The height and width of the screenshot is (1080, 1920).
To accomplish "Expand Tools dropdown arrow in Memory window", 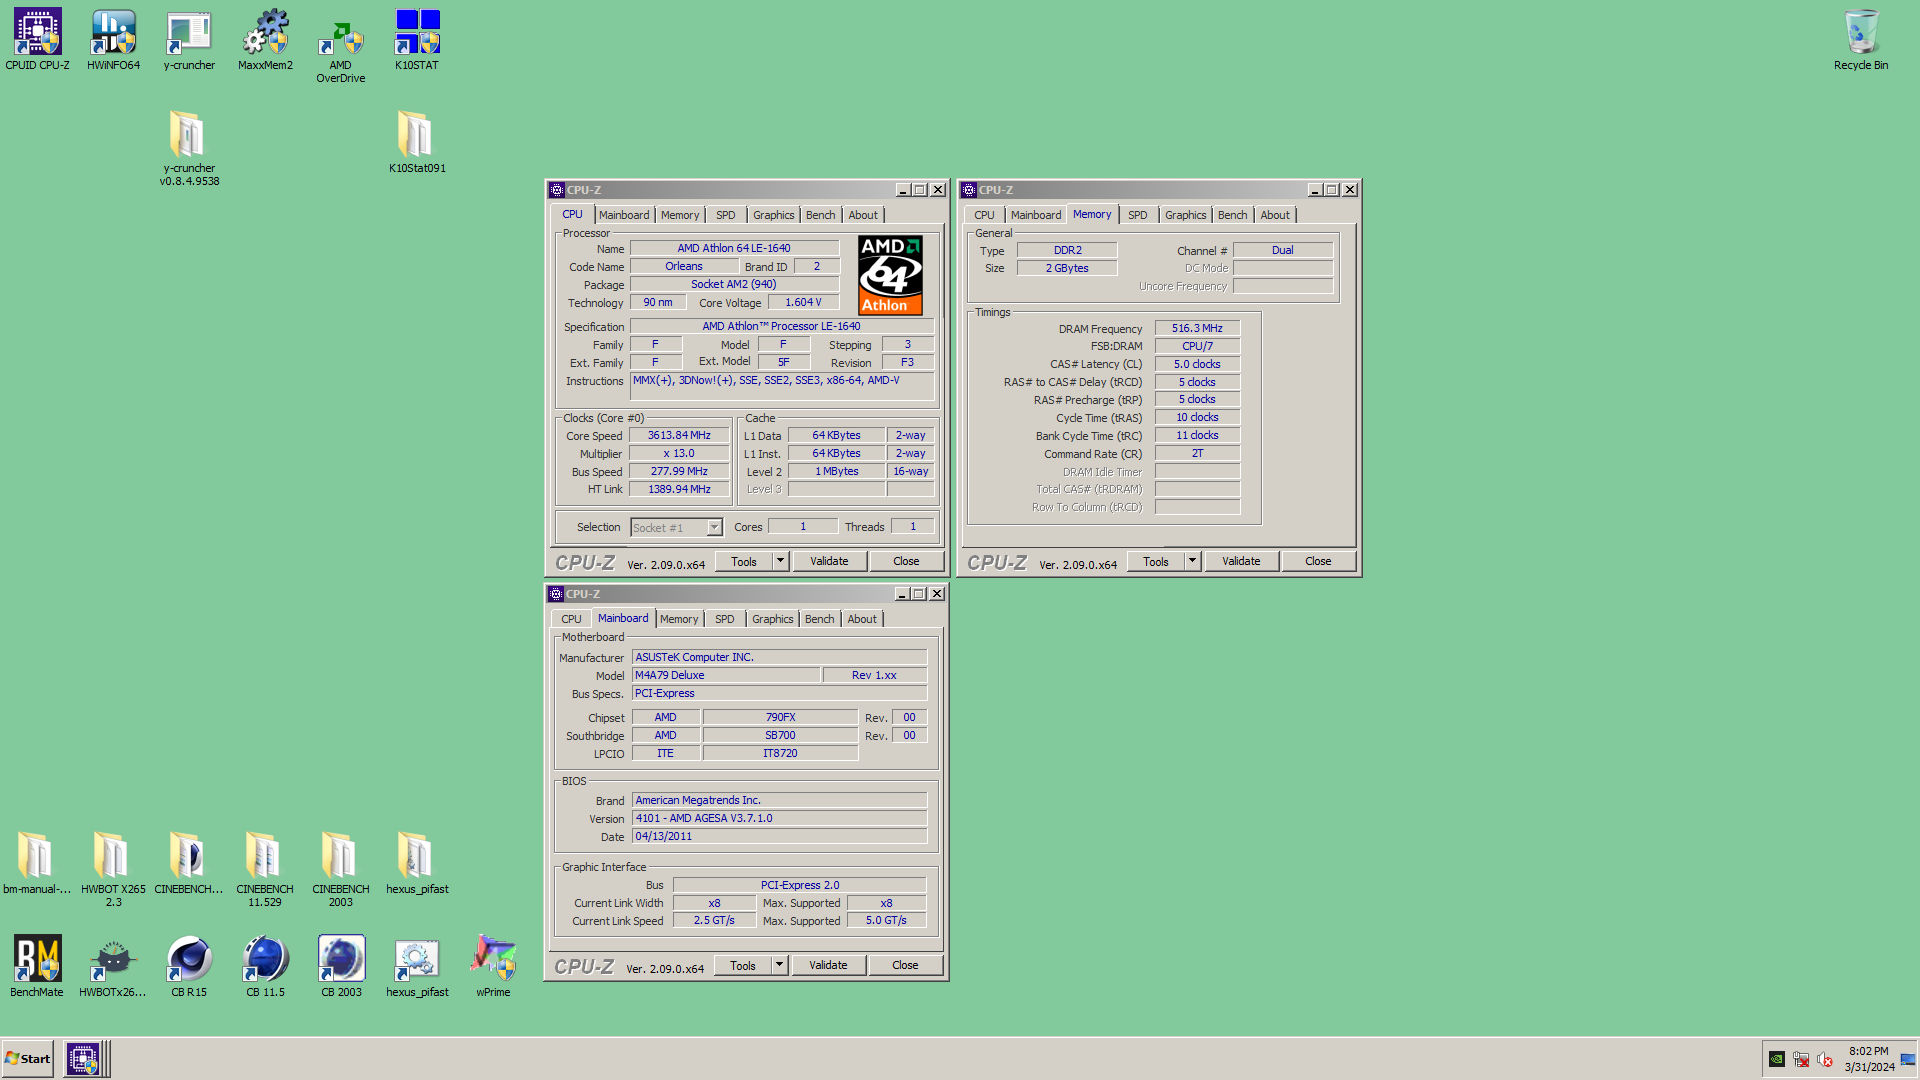I will [x=1192, y=561].
